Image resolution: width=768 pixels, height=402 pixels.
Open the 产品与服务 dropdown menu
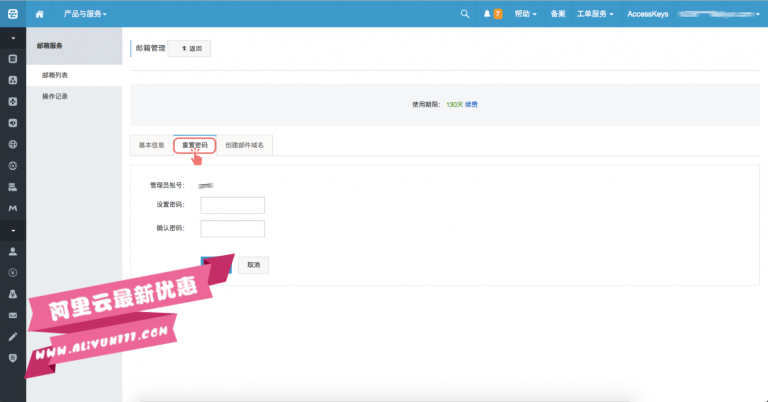[x=85, y=14]
